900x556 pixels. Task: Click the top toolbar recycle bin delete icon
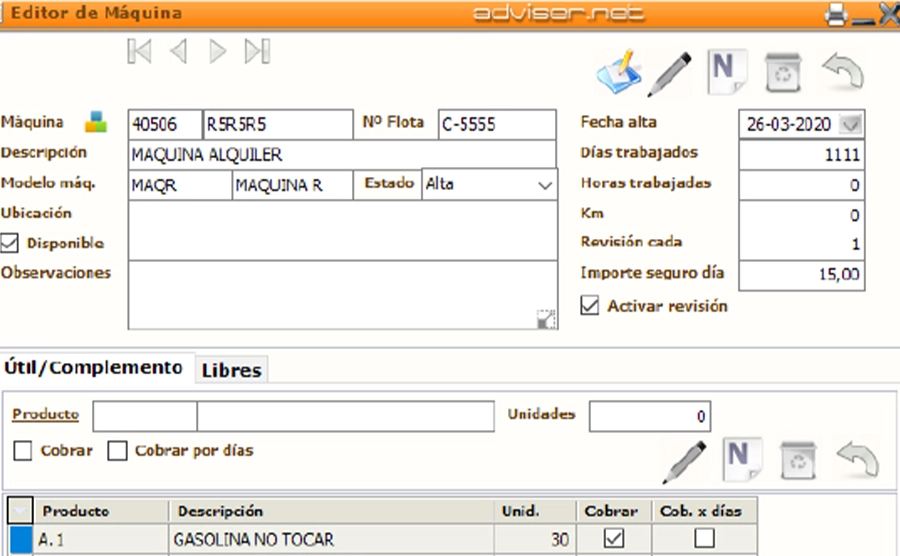point(781,72)
